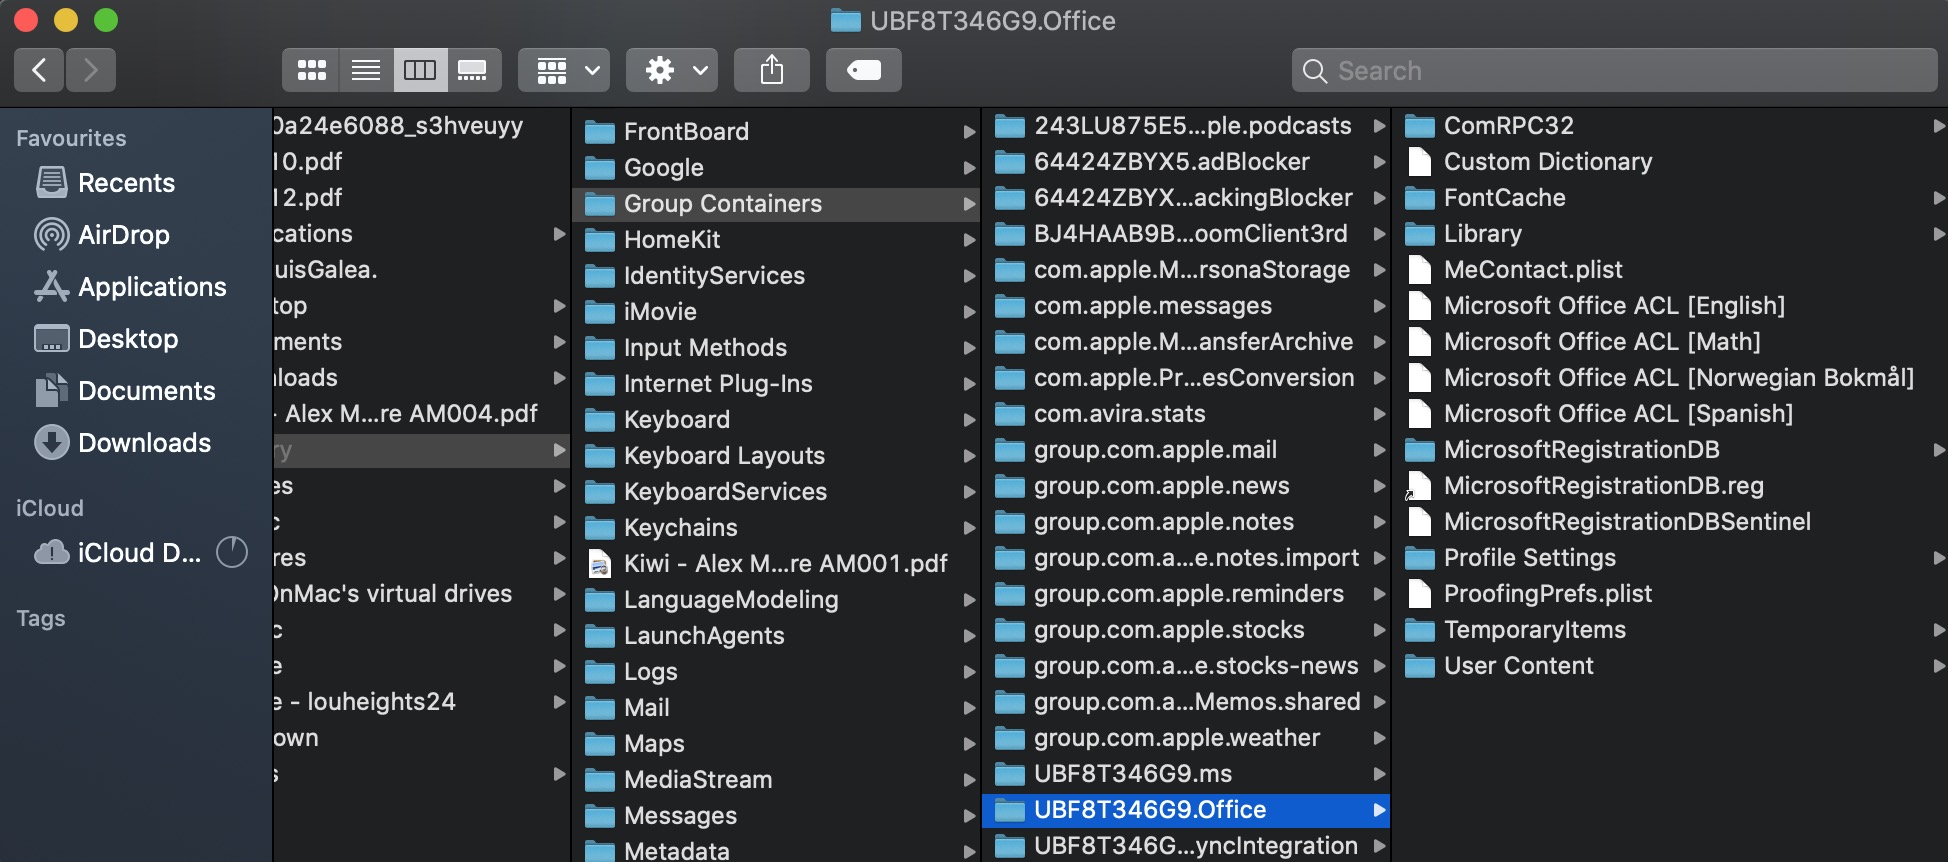
Task: Select the HomeKit folder
Action: [x=775, y=239]
